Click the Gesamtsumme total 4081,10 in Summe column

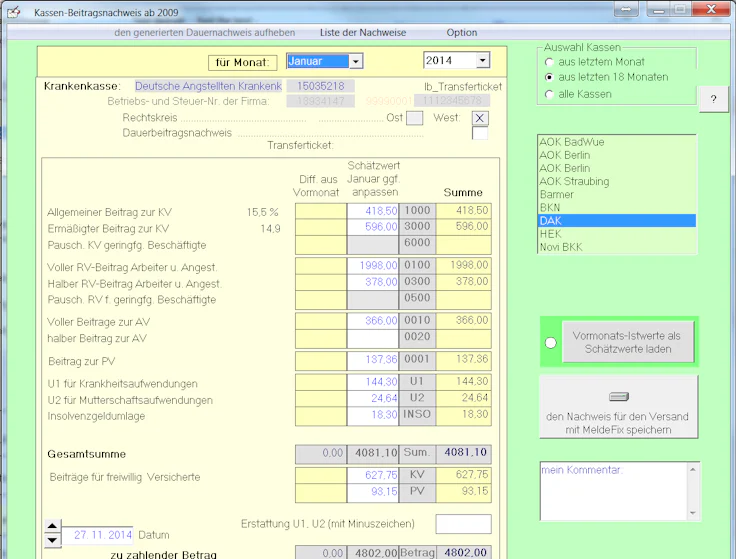pyautogui.click(x=464, y=452)
